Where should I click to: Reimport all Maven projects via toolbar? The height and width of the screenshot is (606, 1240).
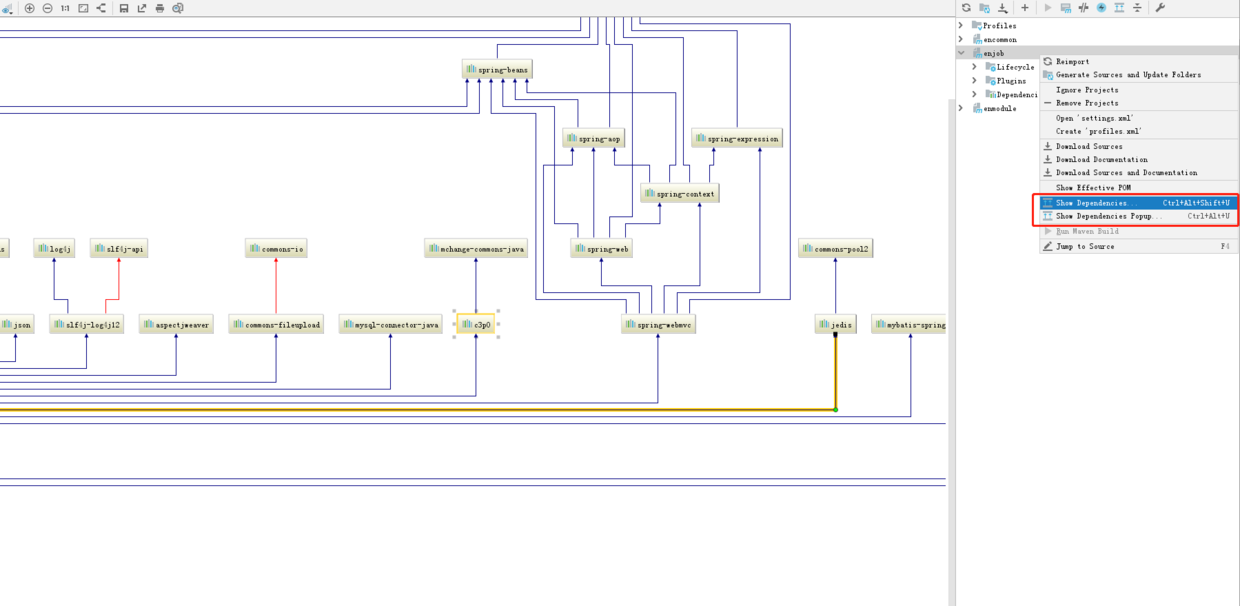point(966,8)
